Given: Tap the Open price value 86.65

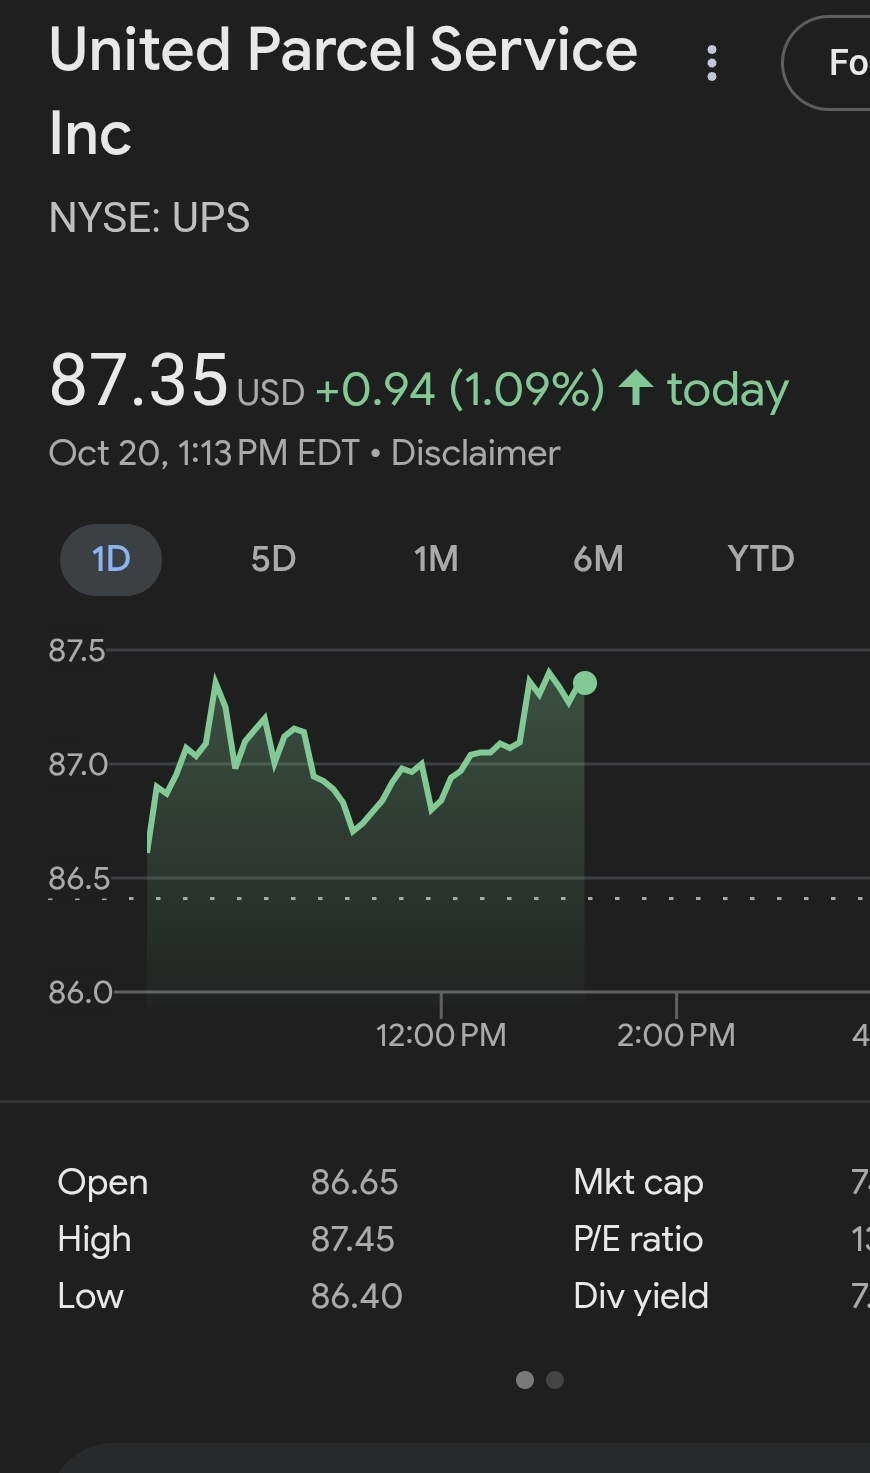Looking at the screenshot, I should coord(354,1182).
